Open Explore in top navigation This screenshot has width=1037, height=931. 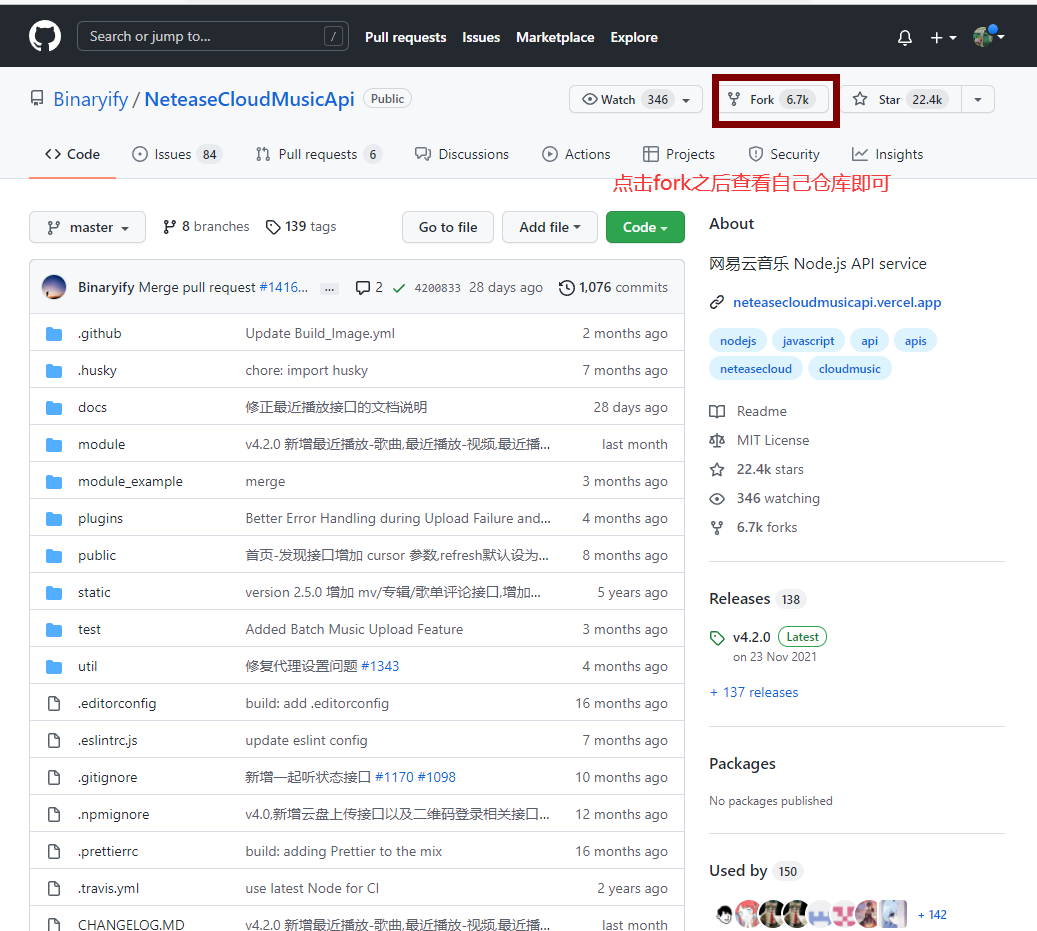tap(634, 38)
